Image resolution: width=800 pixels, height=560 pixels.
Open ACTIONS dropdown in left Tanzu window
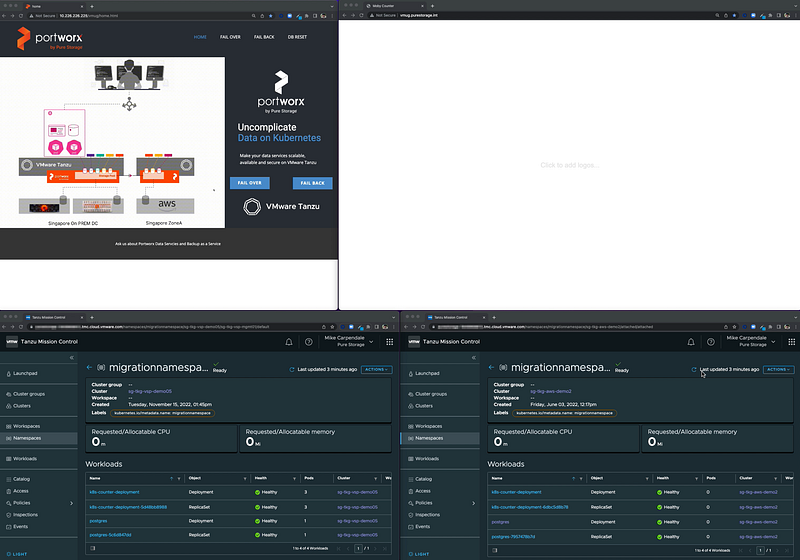point(377,369)
